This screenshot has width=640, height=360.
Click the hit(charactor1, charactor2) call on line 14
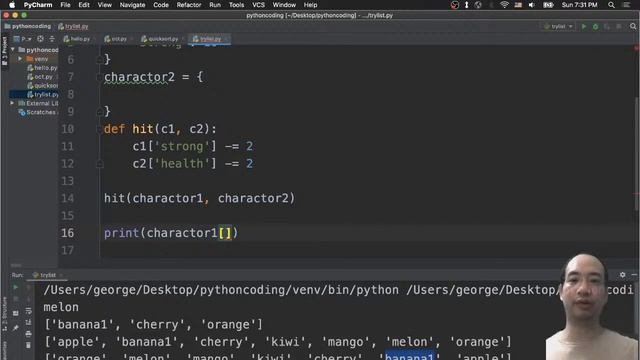coord(199,198)
